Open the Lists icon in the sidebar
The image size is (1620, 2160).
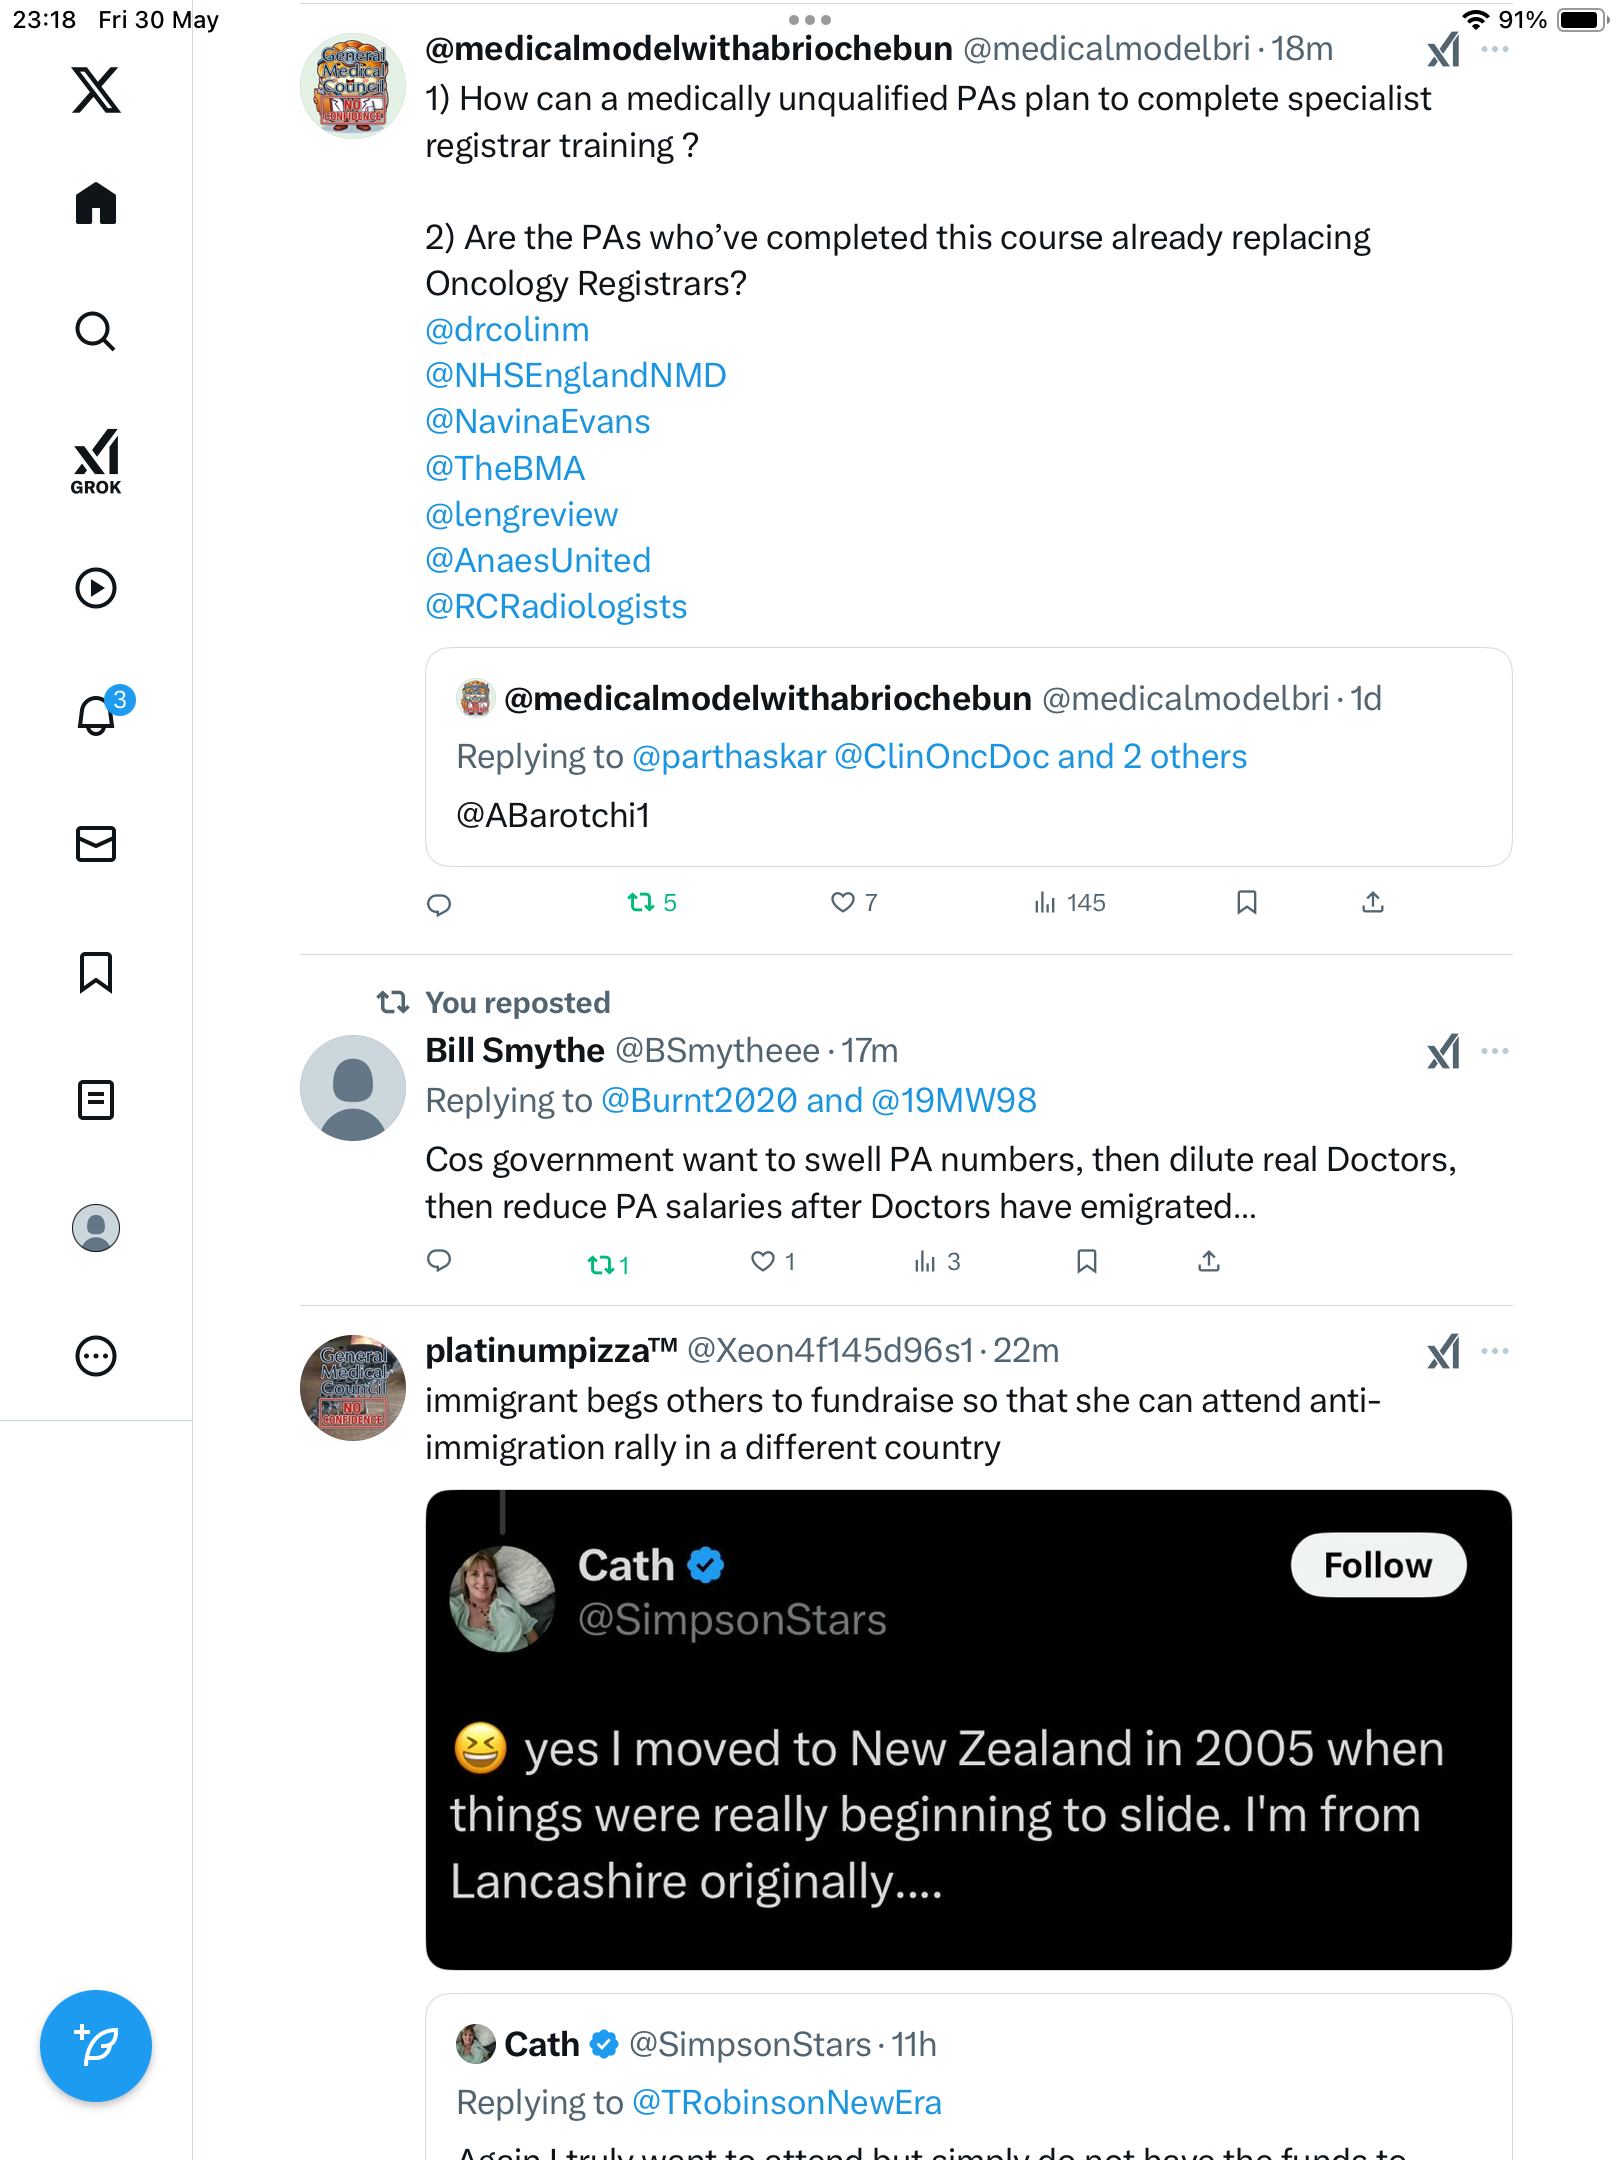pyautogui.click(x=96, y=1100)
